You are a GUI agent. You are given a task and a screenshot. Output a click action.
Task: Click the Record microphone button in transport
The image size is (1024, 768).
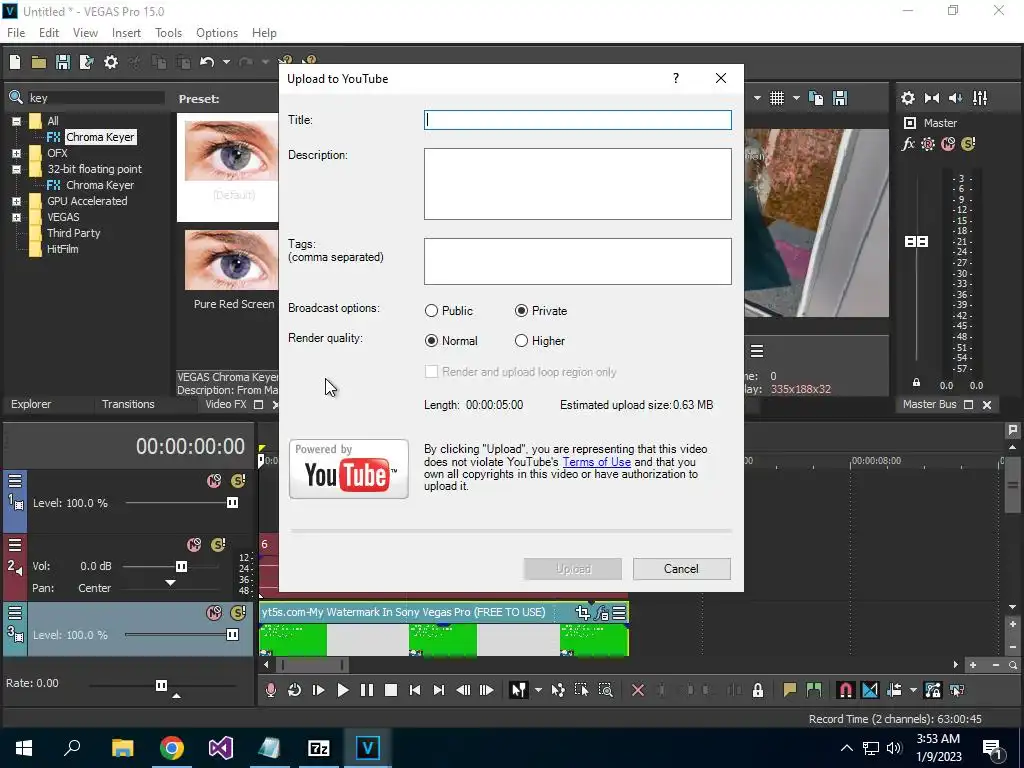coord(270,690)
